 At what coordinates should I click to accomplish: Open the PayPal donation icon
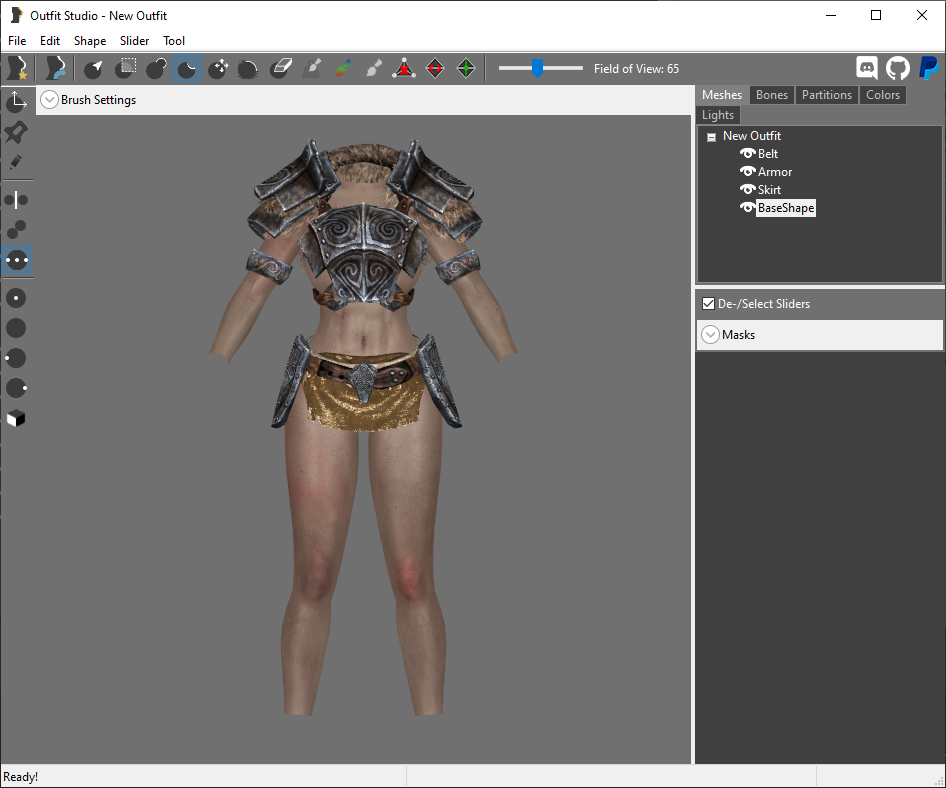coord(929,68)
